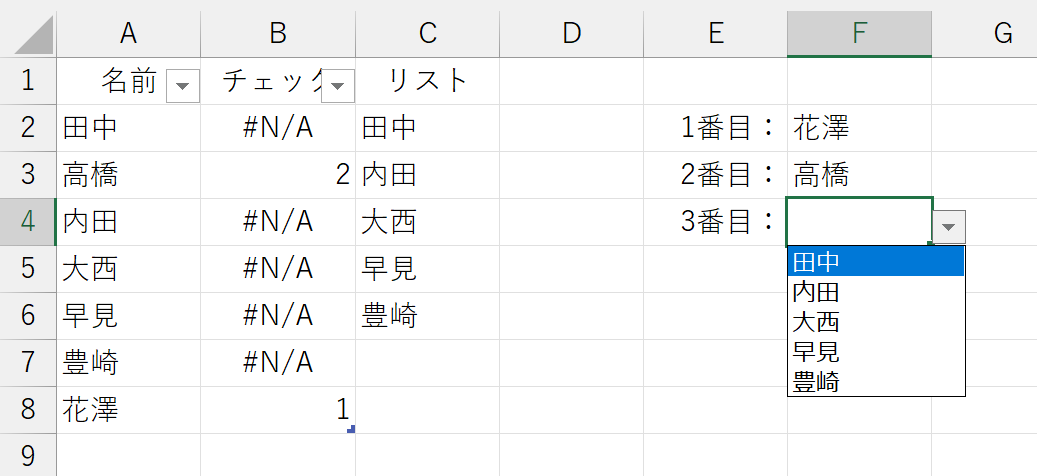Select column A header
Screen dimensions: 1037x476
coord(128,33)
